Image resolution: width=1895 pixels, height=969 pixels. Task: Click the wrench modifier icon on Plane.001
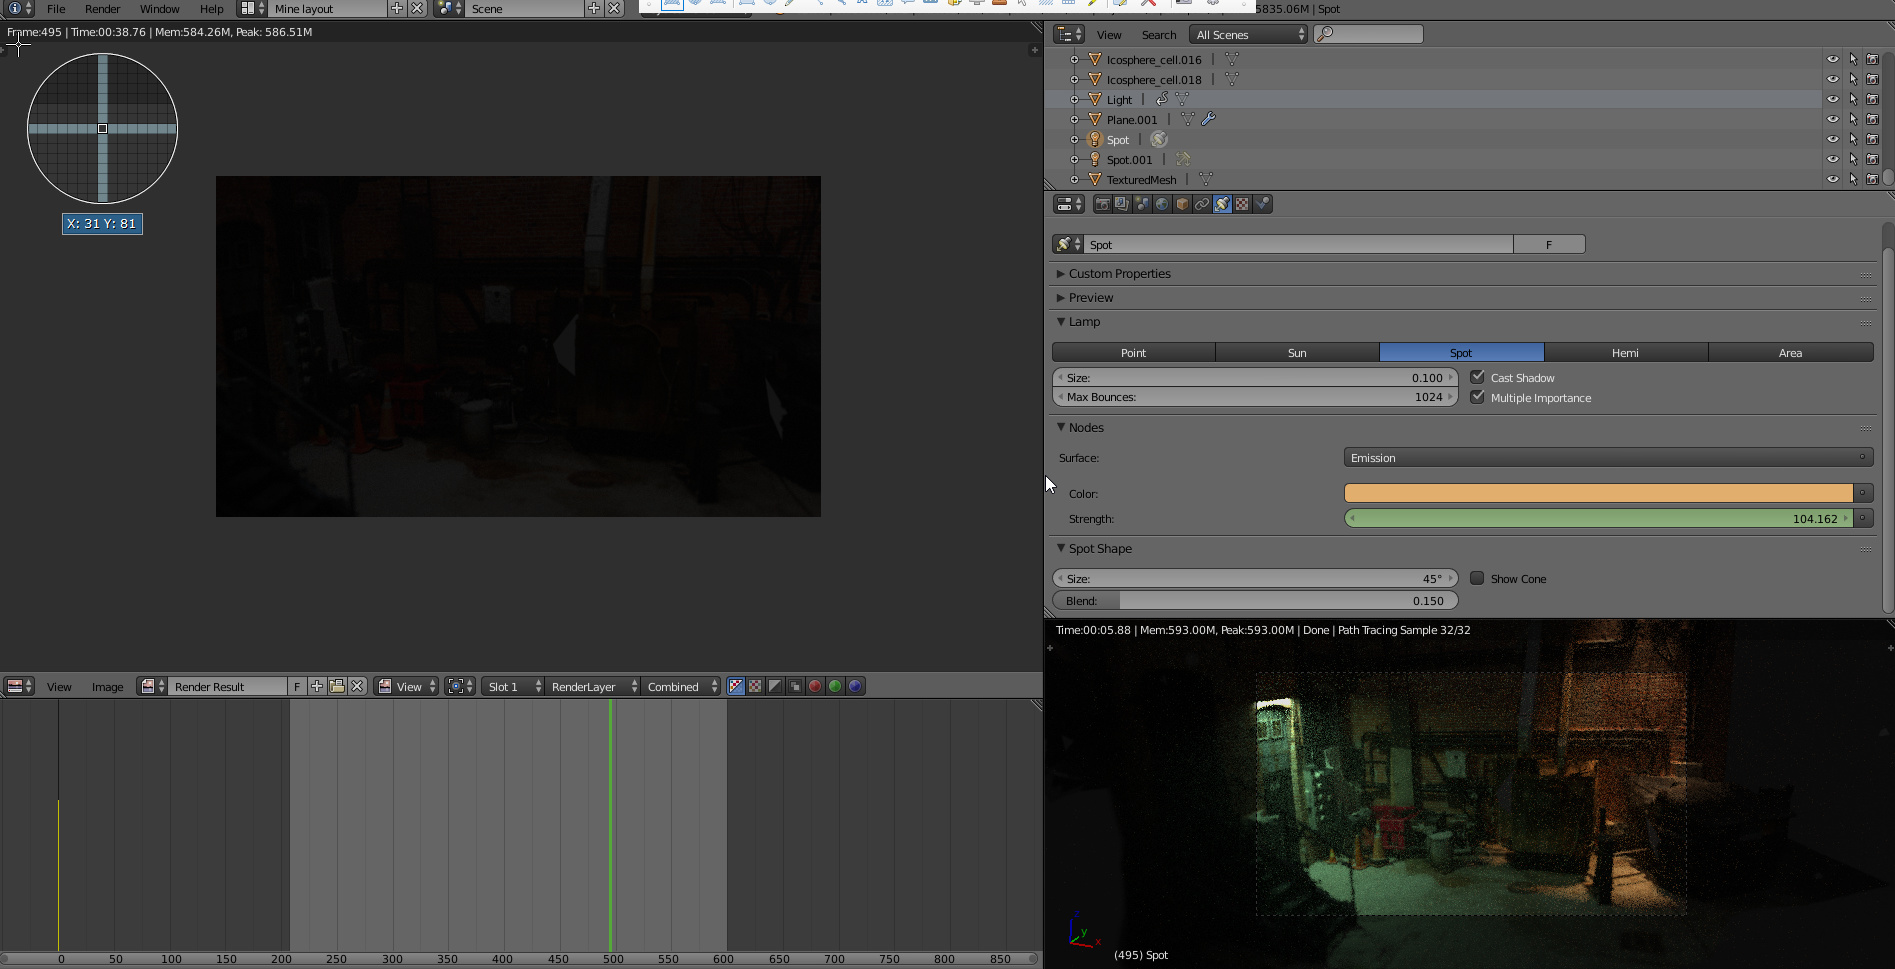pos(1208,119)
